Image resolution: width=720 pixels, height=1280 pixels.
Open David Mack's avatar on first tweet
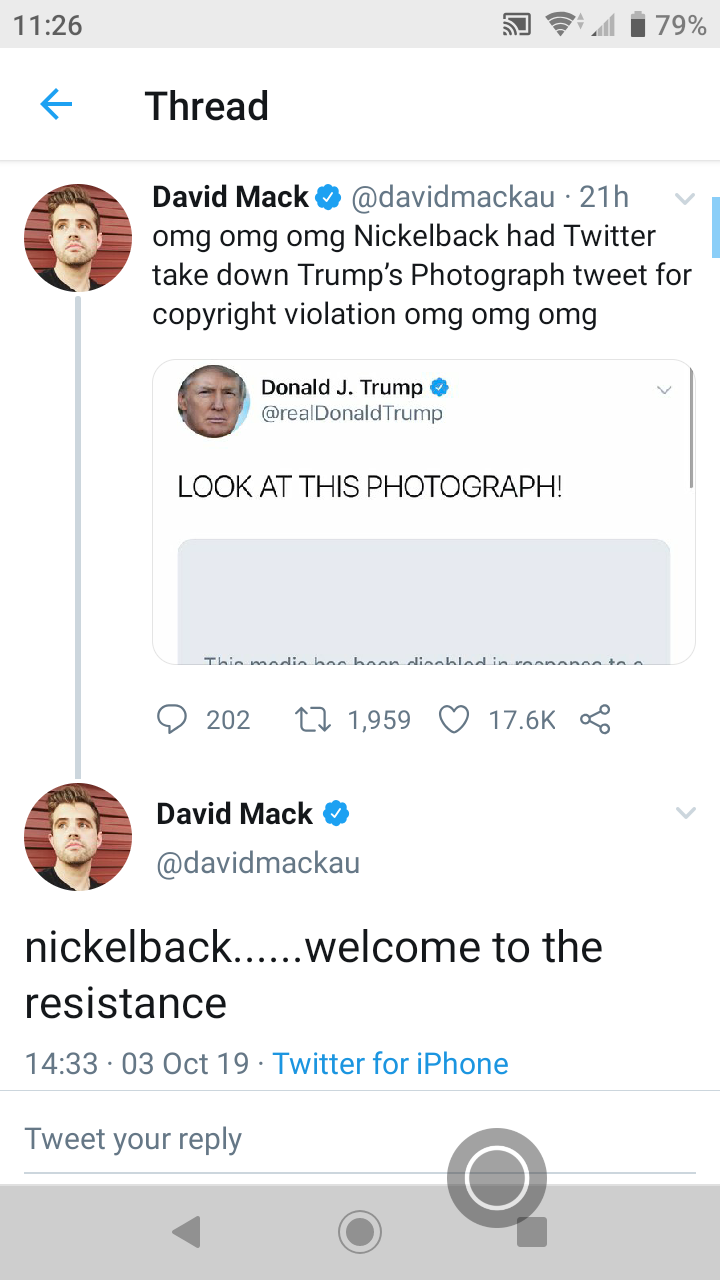(x=78, y=238)
